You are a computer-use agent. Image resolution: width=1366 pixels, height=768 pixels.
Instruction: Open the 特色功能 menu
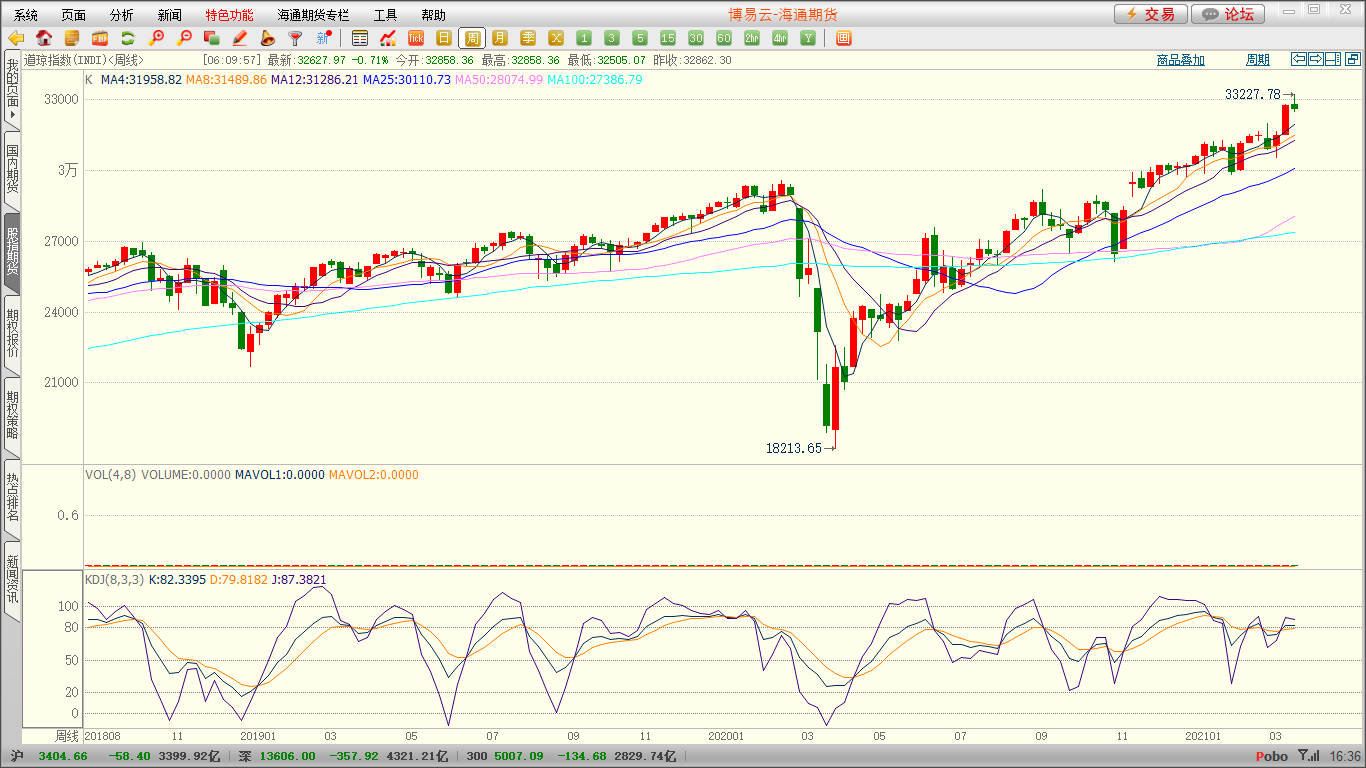(229, 15)
